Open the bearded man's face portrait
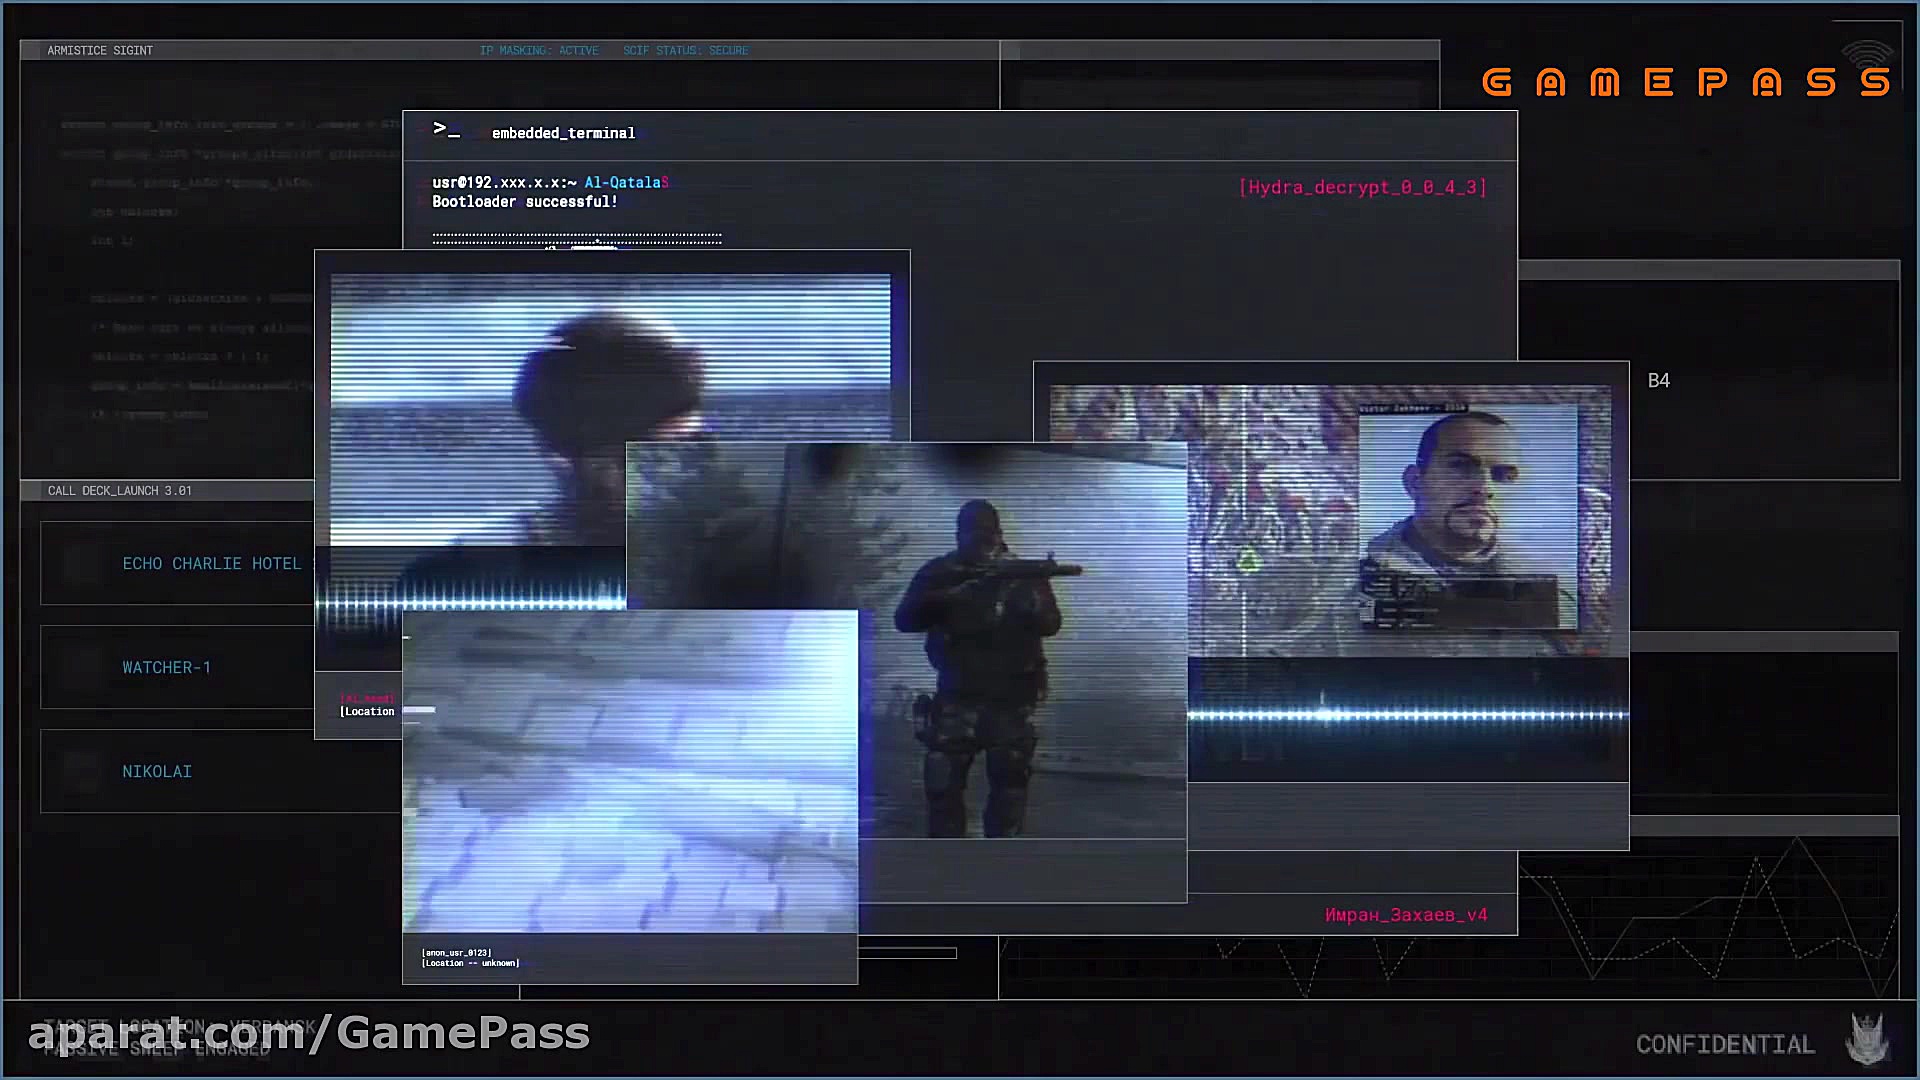This screenshot has height=1080, width=1920. pyautogui.click(x=1468, y=517)
